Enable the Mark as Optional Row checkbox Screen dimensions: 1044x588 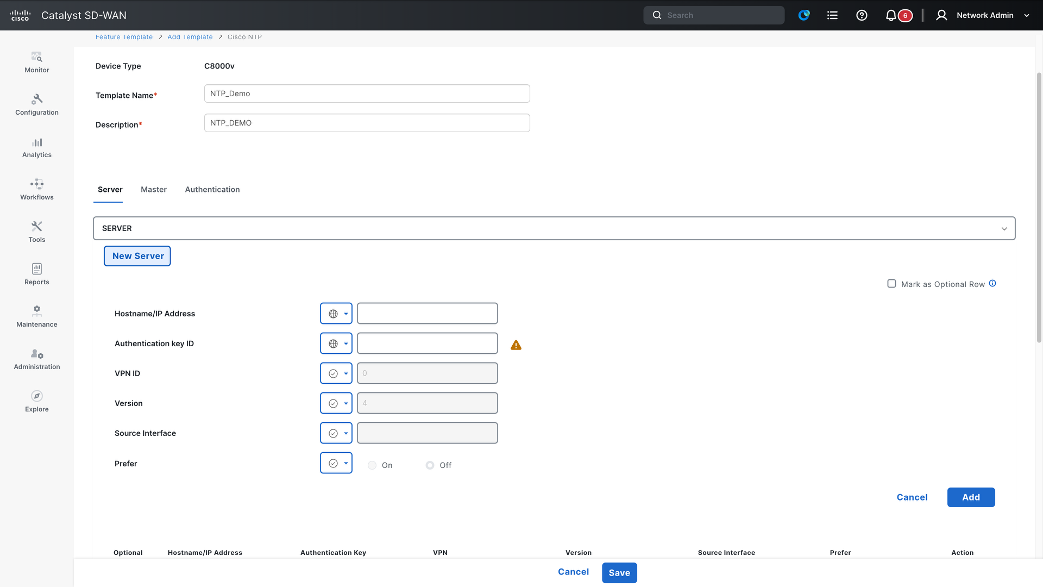891,283
